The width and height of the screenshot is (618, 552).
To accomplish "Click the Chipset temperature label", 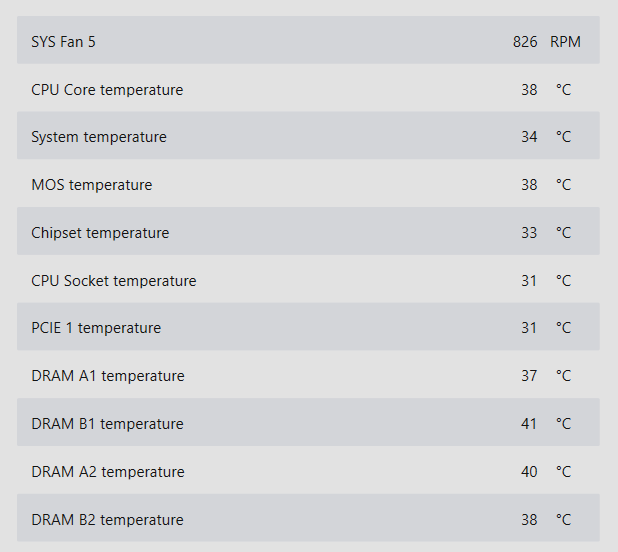I will (x=100, y=233).
